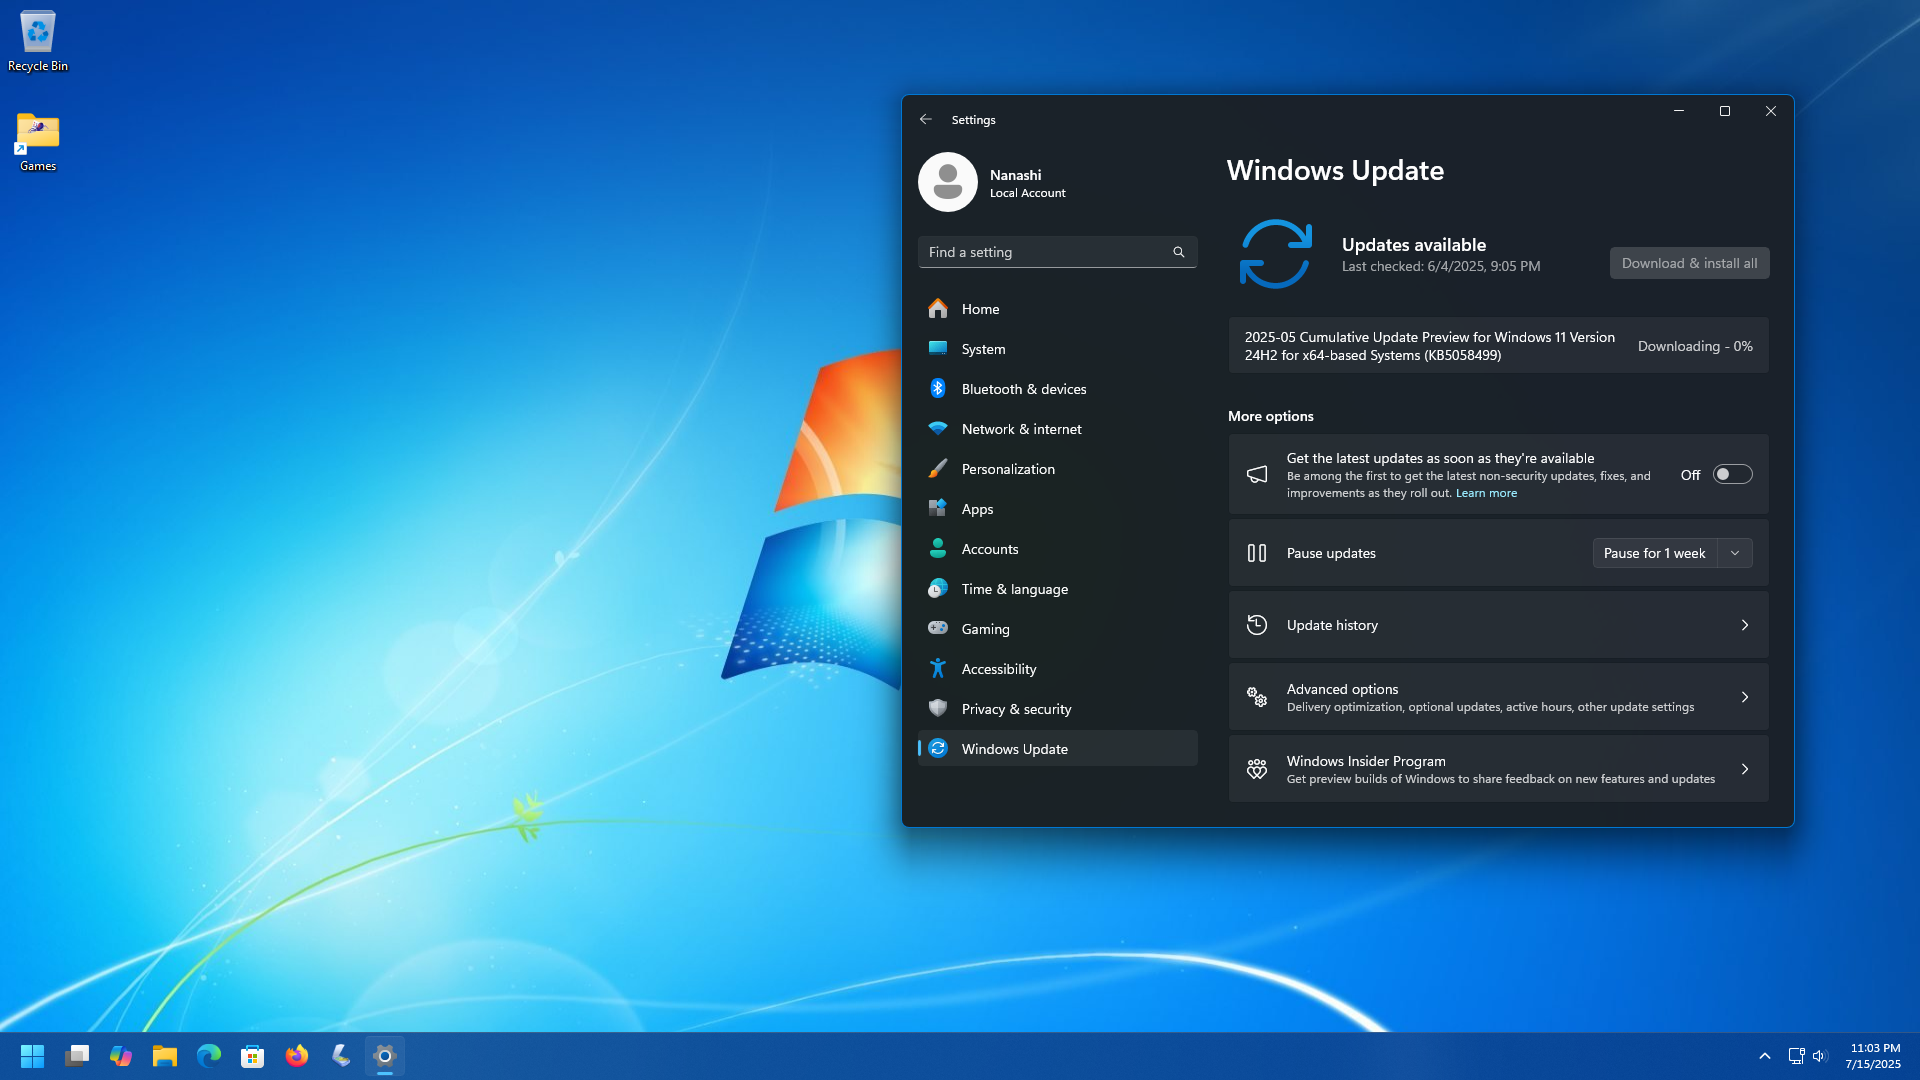Click the taskbar clock and date

click(x=1874, y=1056)
